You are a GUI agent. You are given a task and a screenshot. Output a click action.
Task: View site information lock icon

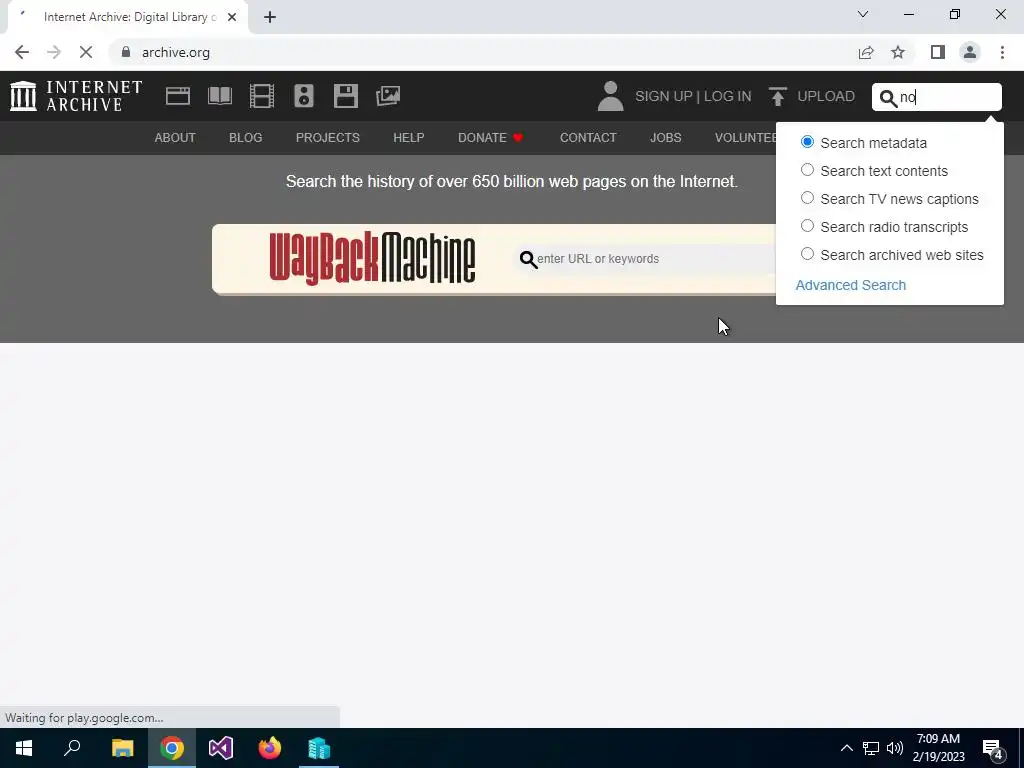click(126, 52)
